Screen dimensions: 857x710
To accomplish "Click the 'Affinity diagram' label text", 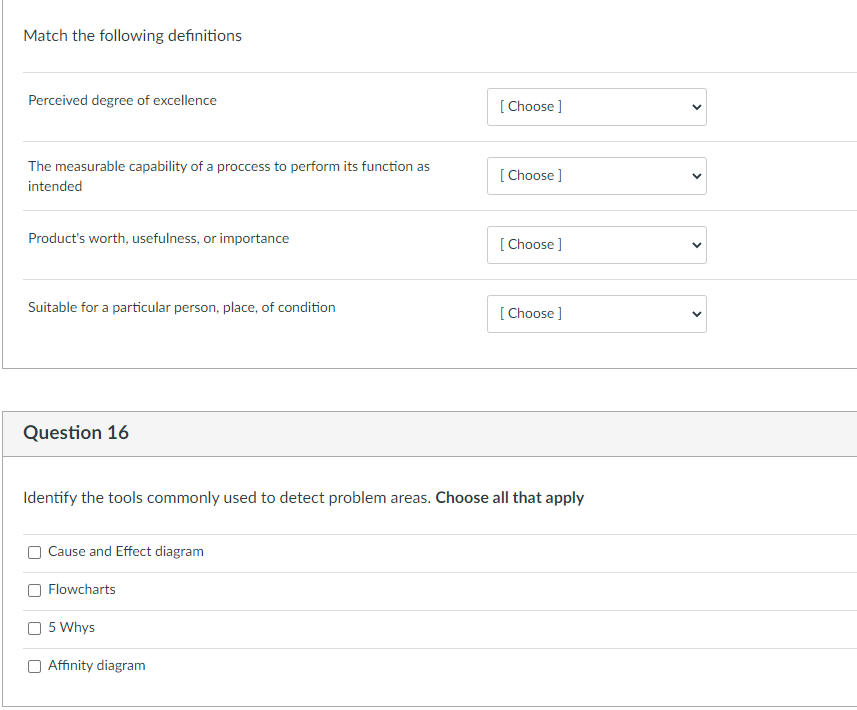I will (96, 665).
